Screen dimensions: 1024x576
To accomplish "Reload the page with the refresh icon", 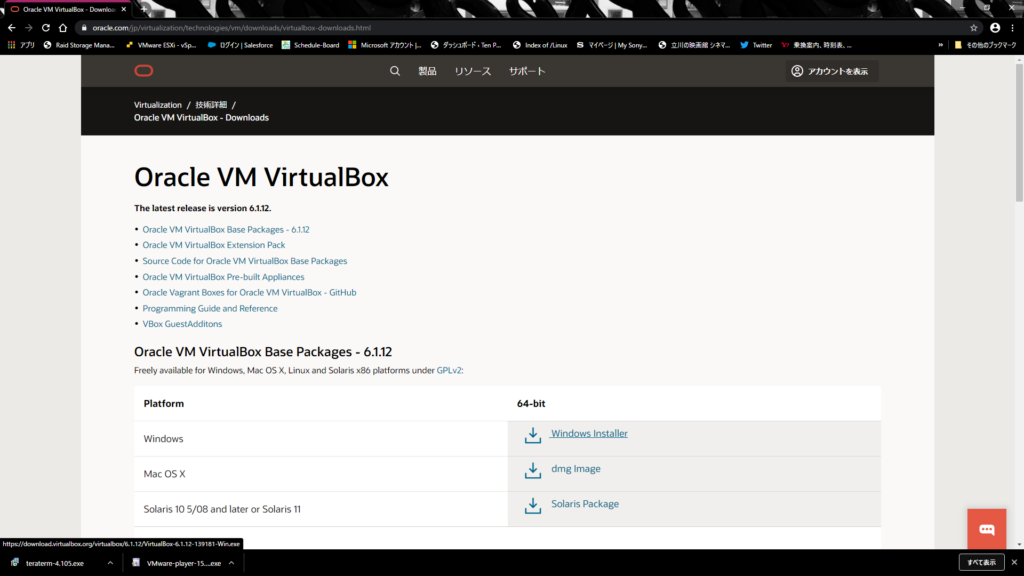I will pyautogui.click(x=46, y=27).
